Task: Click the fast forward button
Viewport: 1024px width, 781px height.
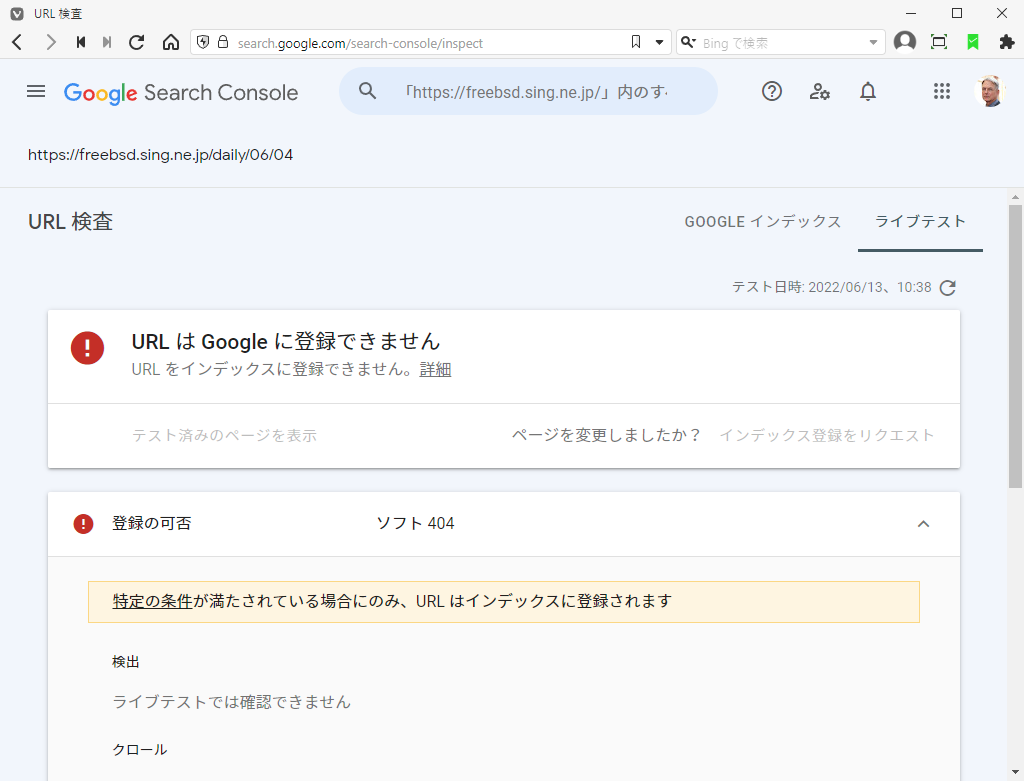Action: click(x=107, y=42)
